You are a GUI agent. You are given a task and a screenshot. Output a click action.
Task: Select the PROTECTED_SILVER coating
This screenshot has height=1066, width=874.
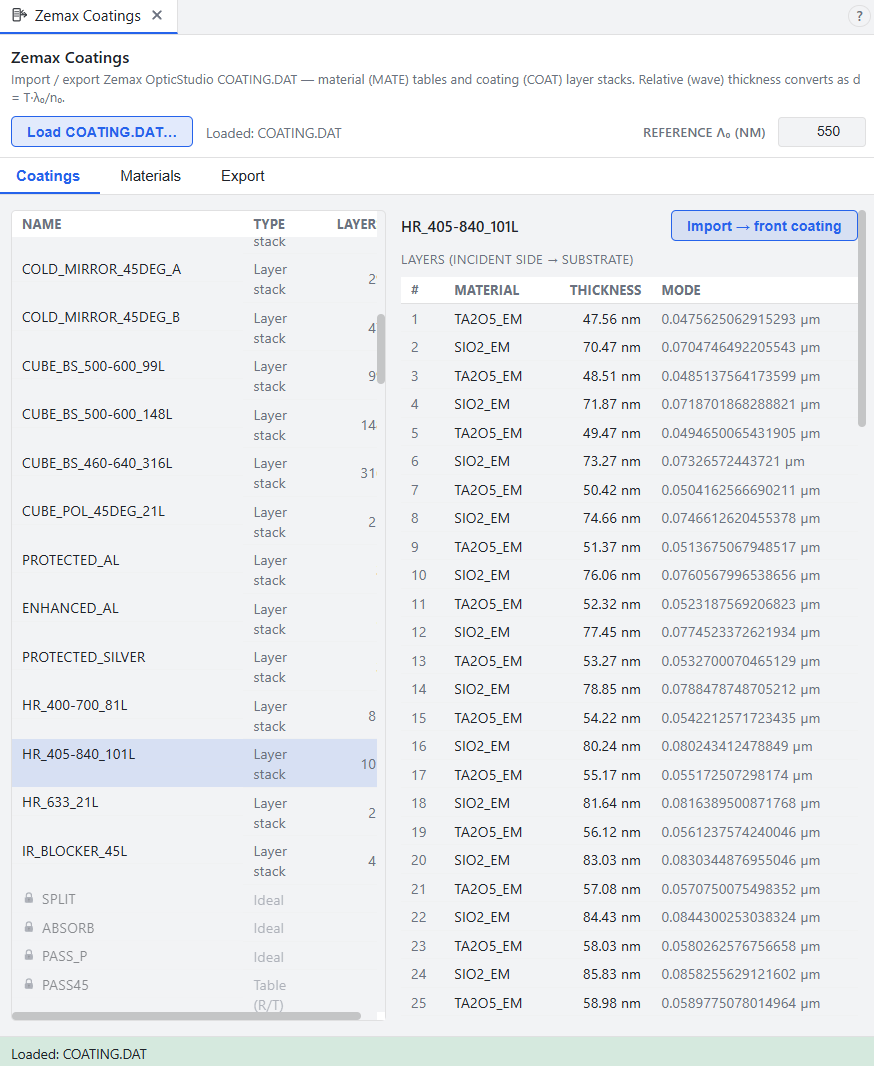tap(194, 667)
